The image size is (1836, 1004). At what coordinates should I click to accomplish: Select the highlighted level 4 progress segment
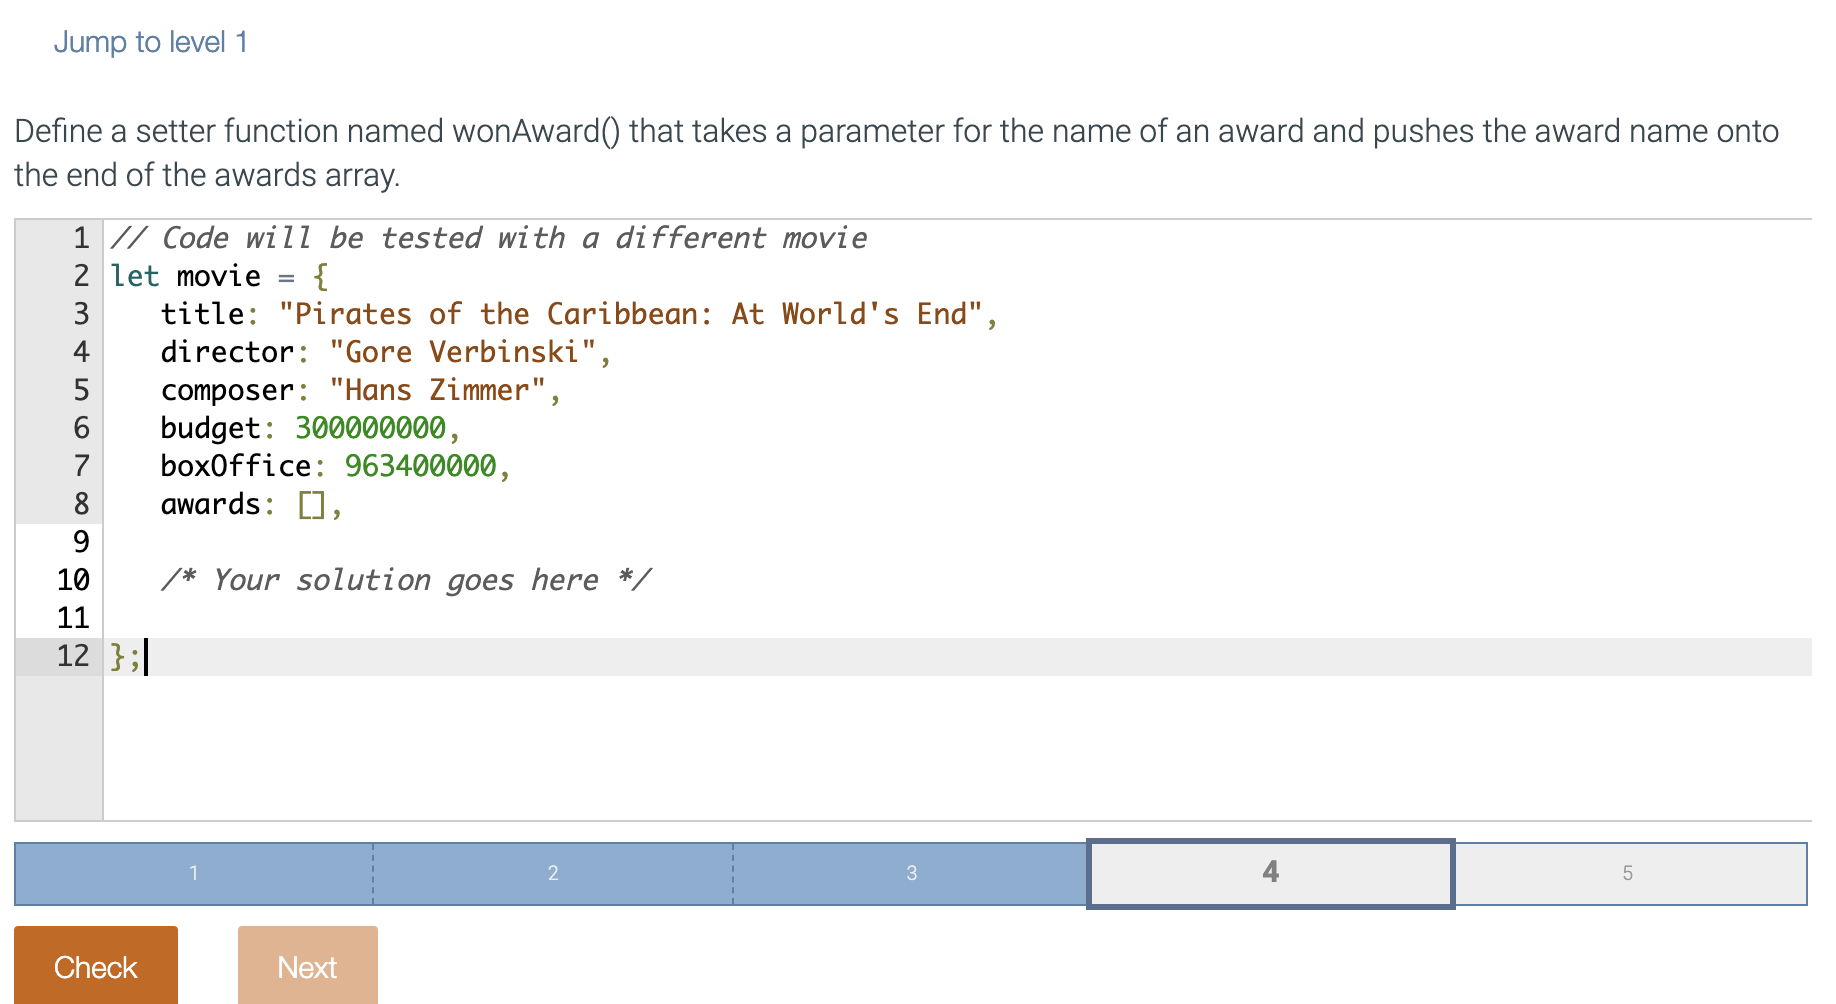[1269, 872]
